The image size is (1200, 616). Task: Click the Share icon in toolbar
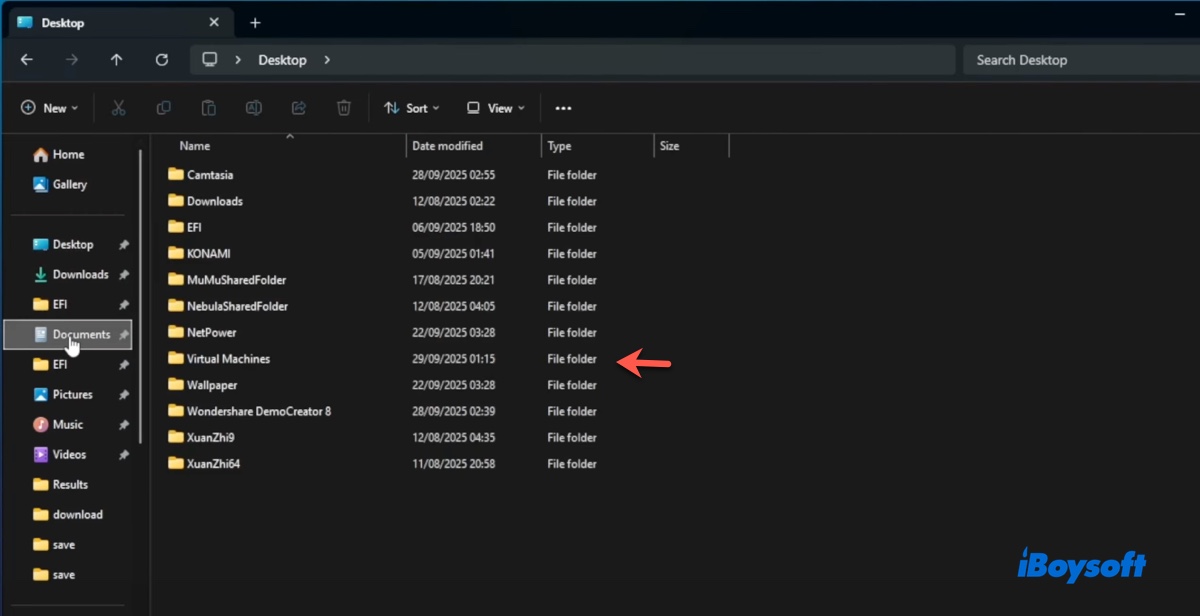pyautogui.click(x=298, y=108)
